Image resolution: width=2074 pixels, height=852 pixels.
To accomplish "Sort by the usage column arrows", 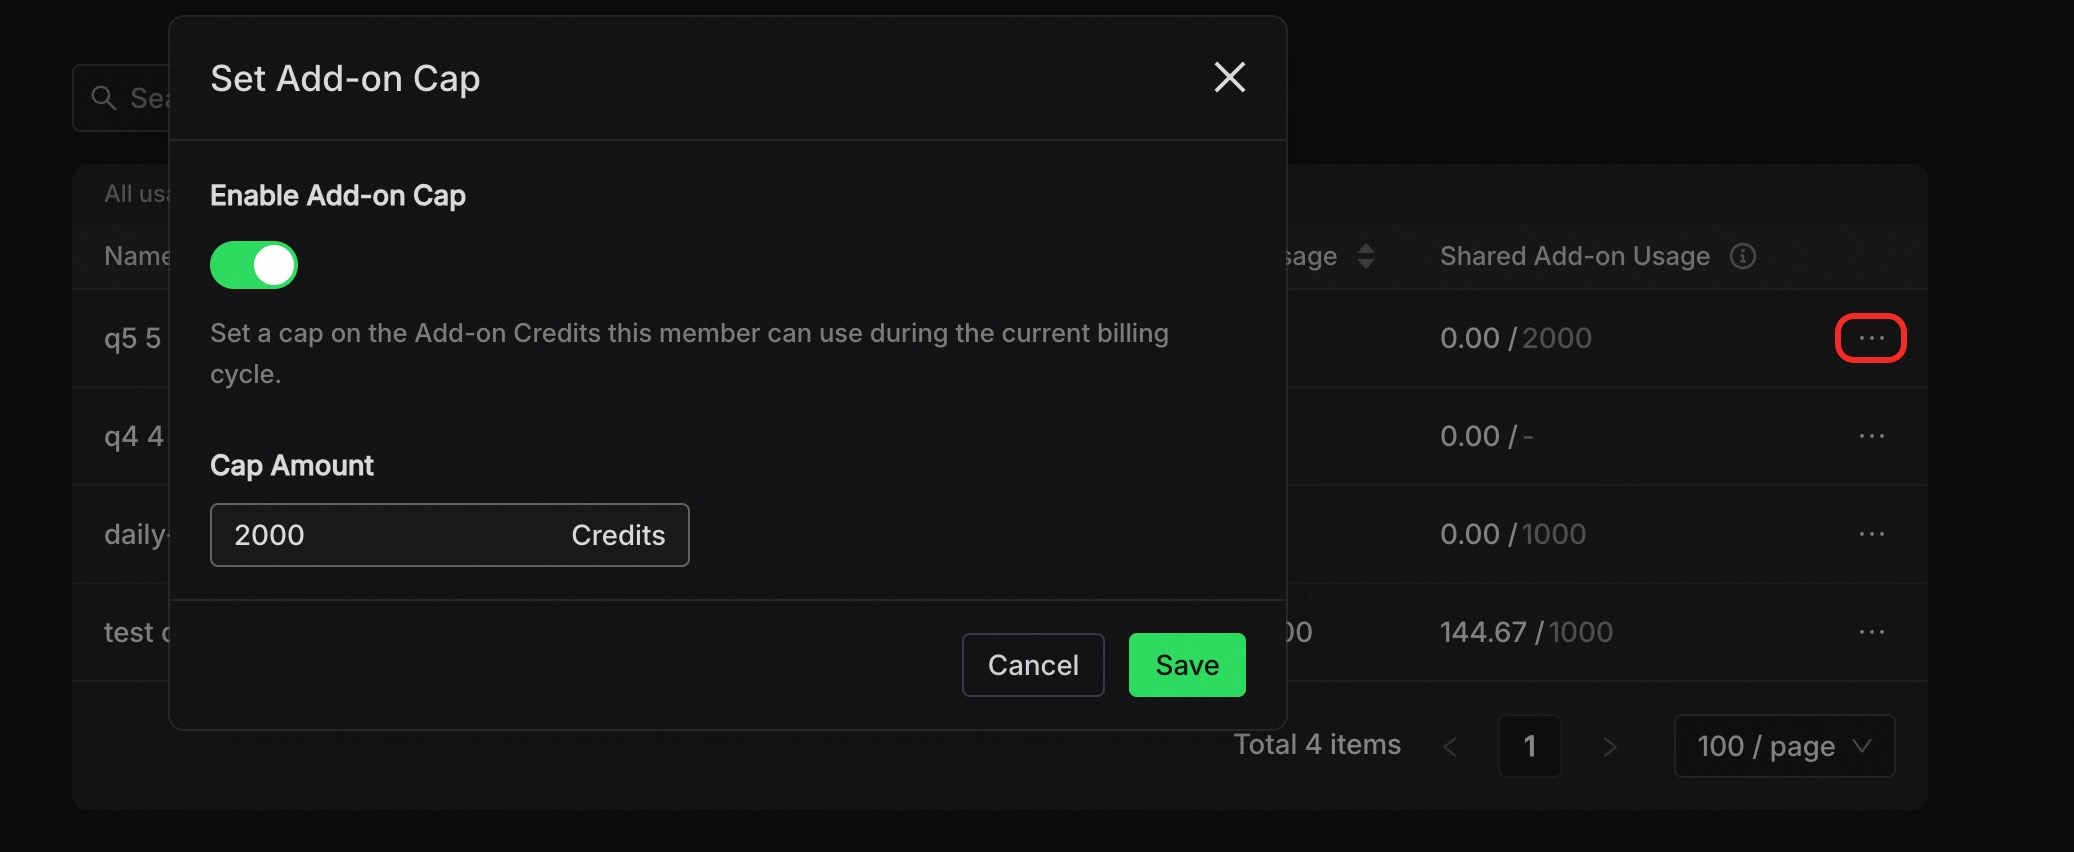I will [1366, 256].
